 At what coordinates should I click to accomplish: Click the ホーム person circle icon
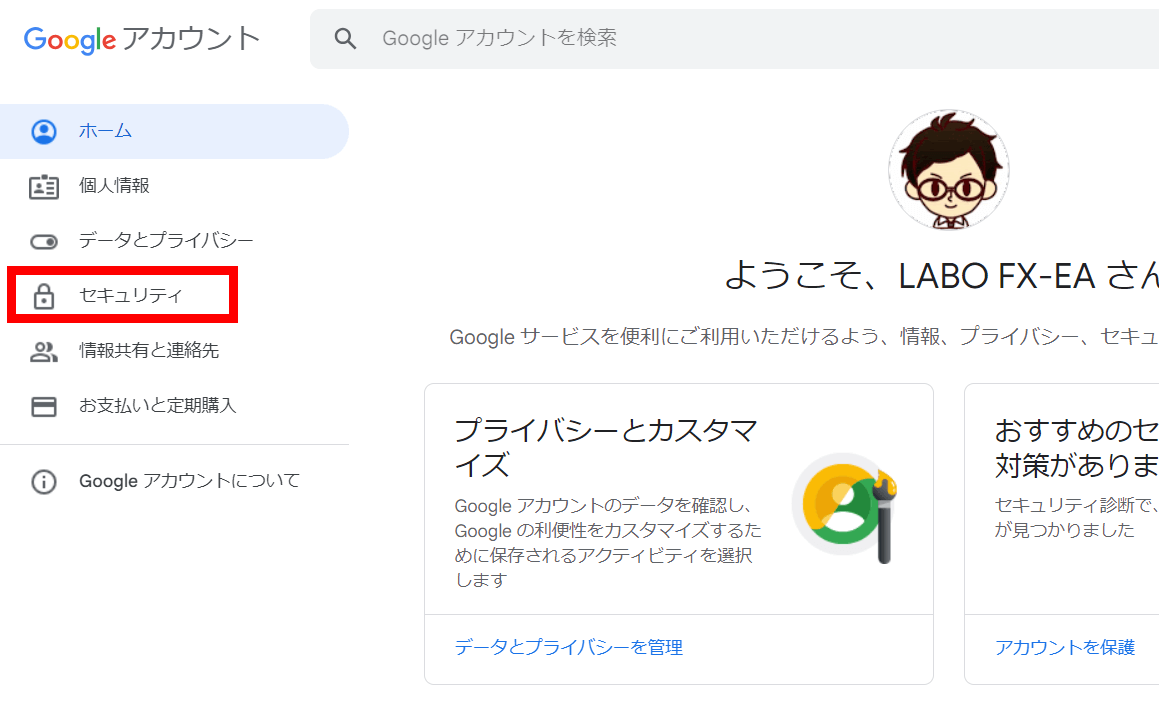click(x=44, y=132)
